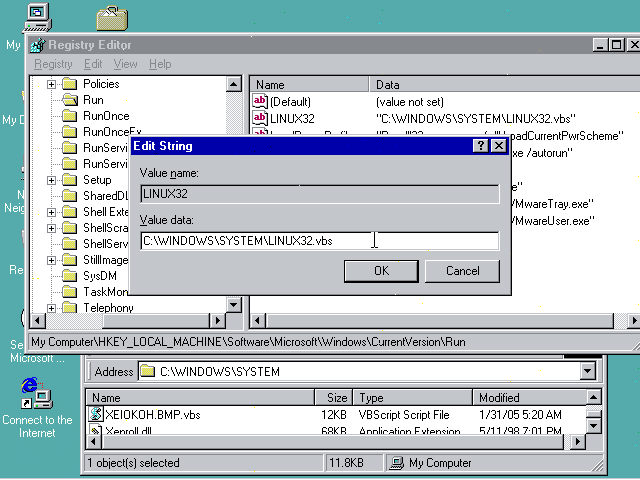Click the Run key label in tree
The width and height of the screenshot is (640, 480).
[x=93, y=100]
